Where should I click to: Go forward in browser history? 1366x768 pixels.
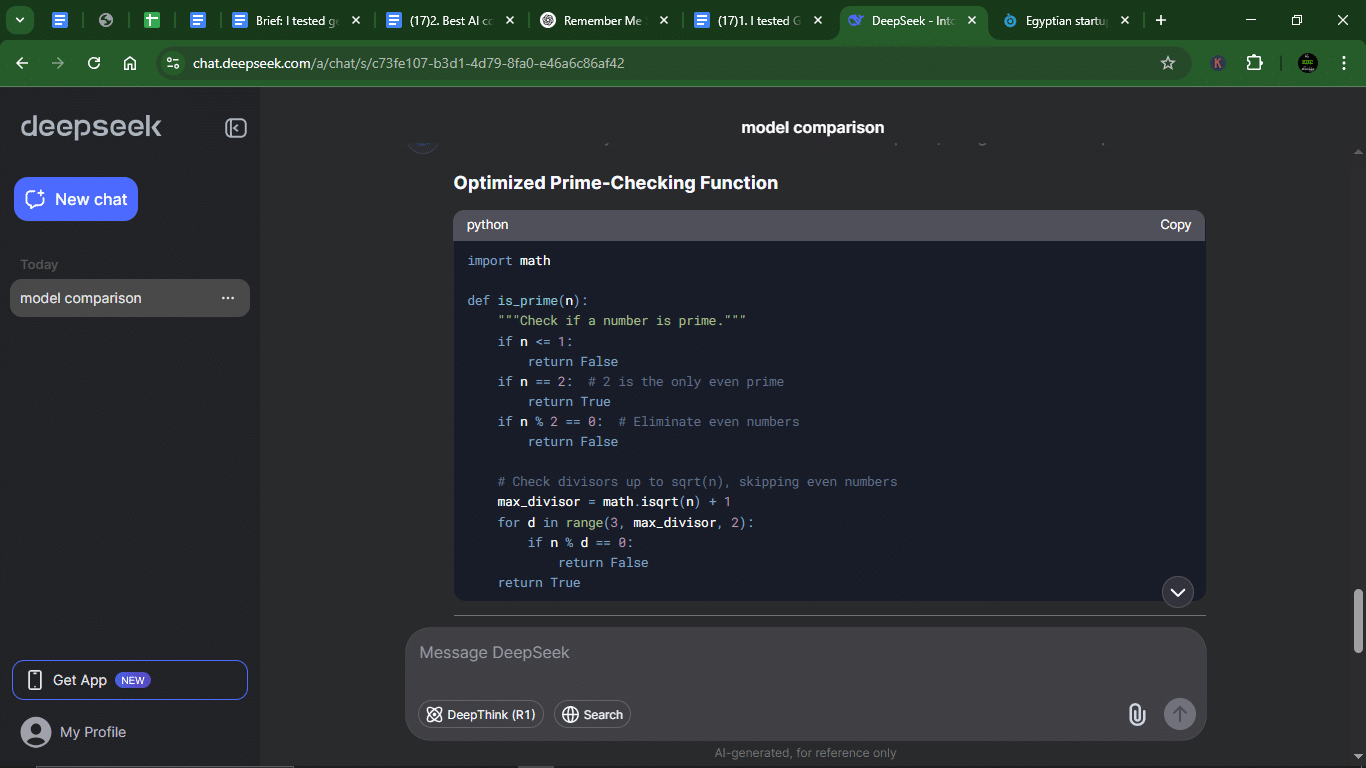click(x=58, y=63)
